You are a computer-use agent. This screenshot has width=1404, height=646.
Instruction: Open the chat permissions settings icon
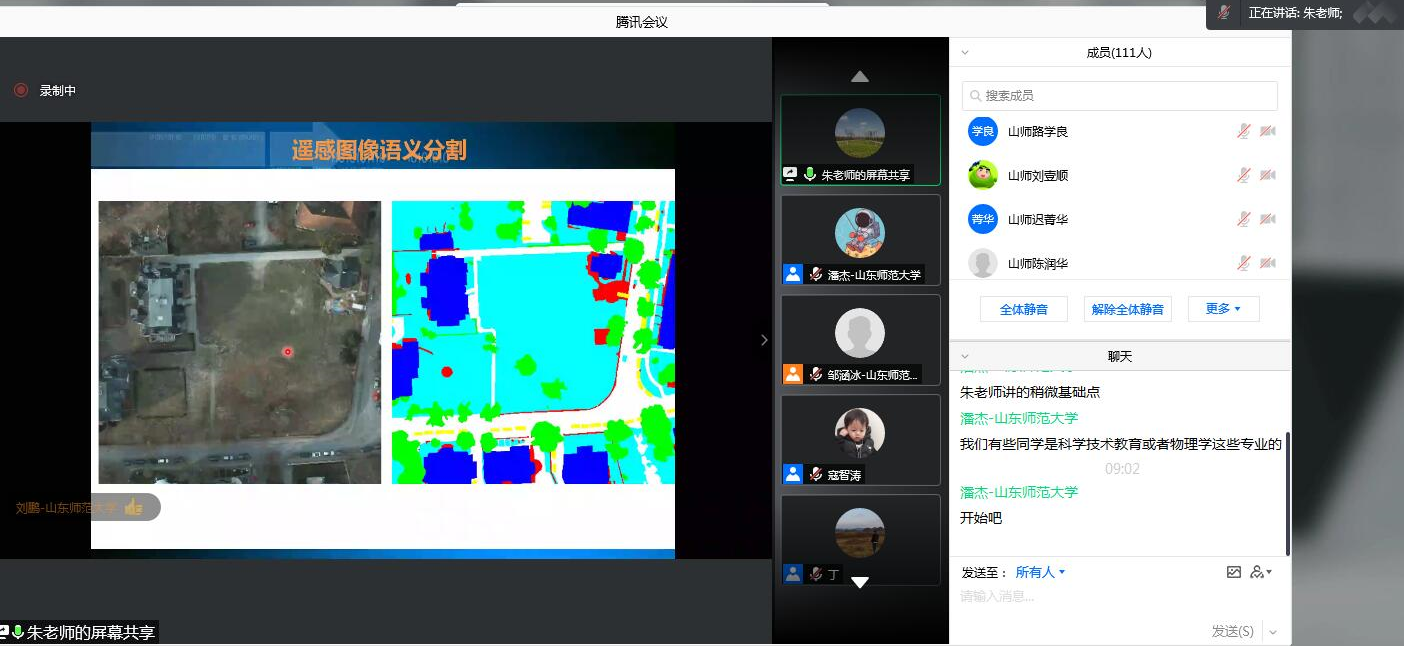point(1259,572)
